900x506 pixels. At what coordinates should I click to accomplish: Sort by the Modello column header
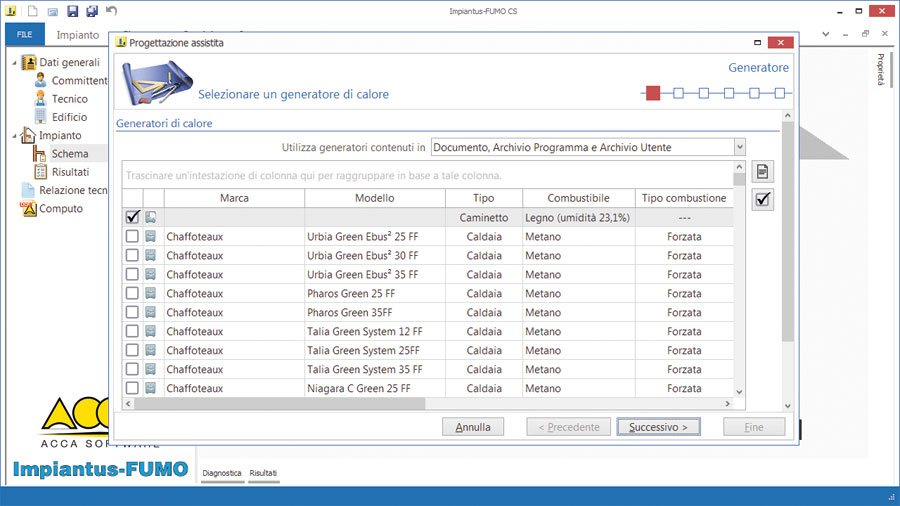pos(374,198)
